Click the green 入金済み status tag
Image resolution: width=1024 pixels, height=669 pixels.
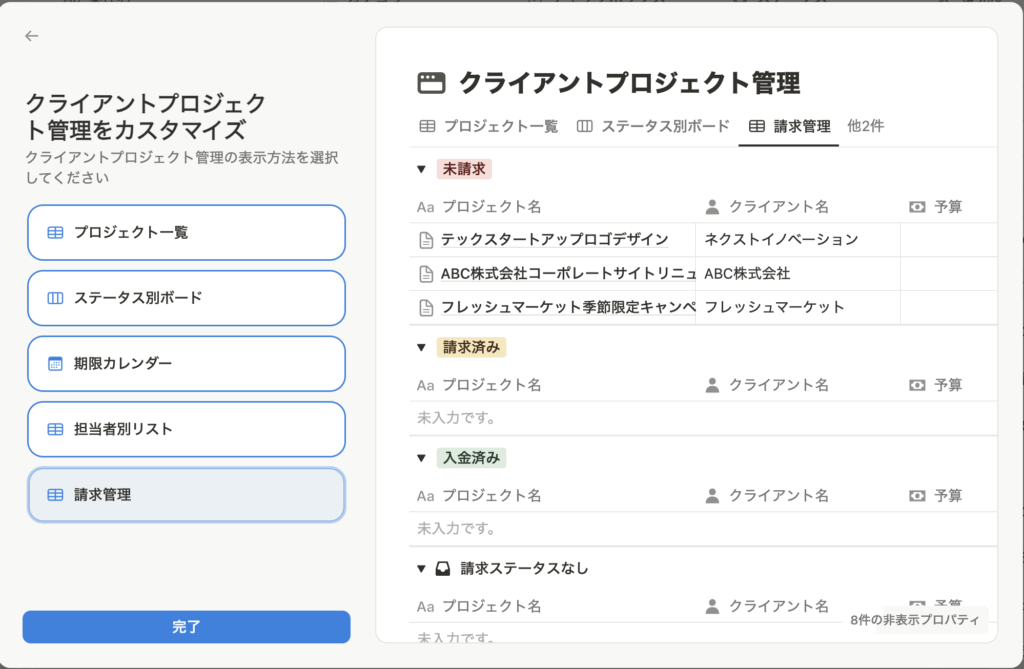click(x=472, y=458)
